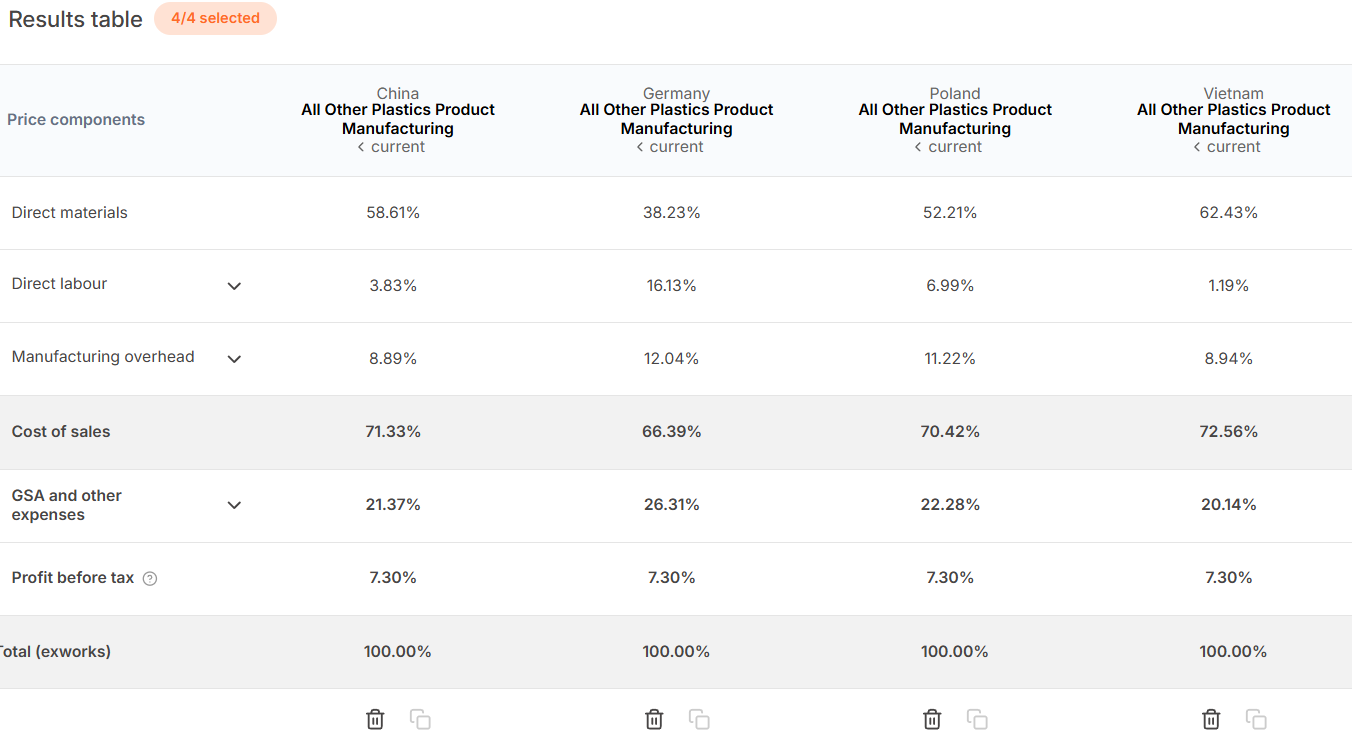
Task: Click the 4/4 selected badge
Action: [215, 18]
